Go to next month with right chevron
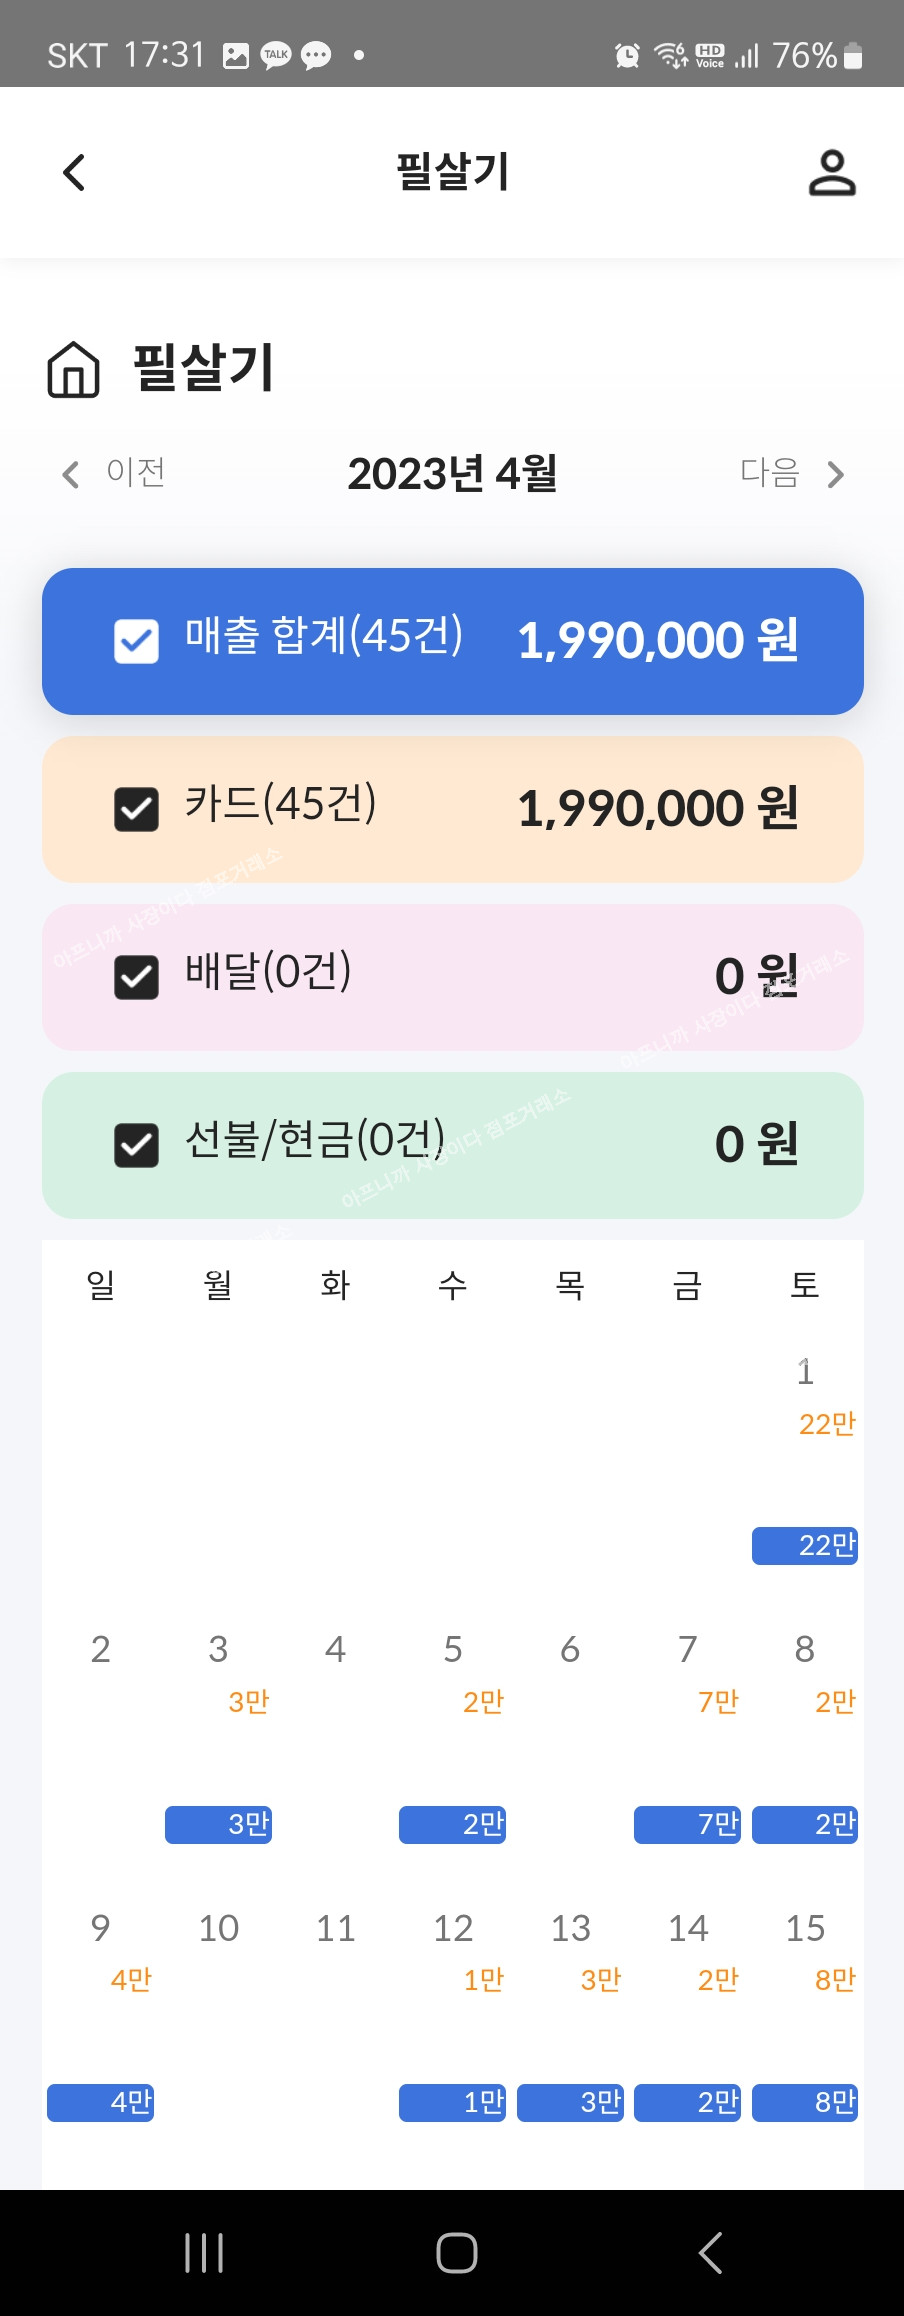The width and height of the screenshot is (904, 2316). [x=836, y=475]
